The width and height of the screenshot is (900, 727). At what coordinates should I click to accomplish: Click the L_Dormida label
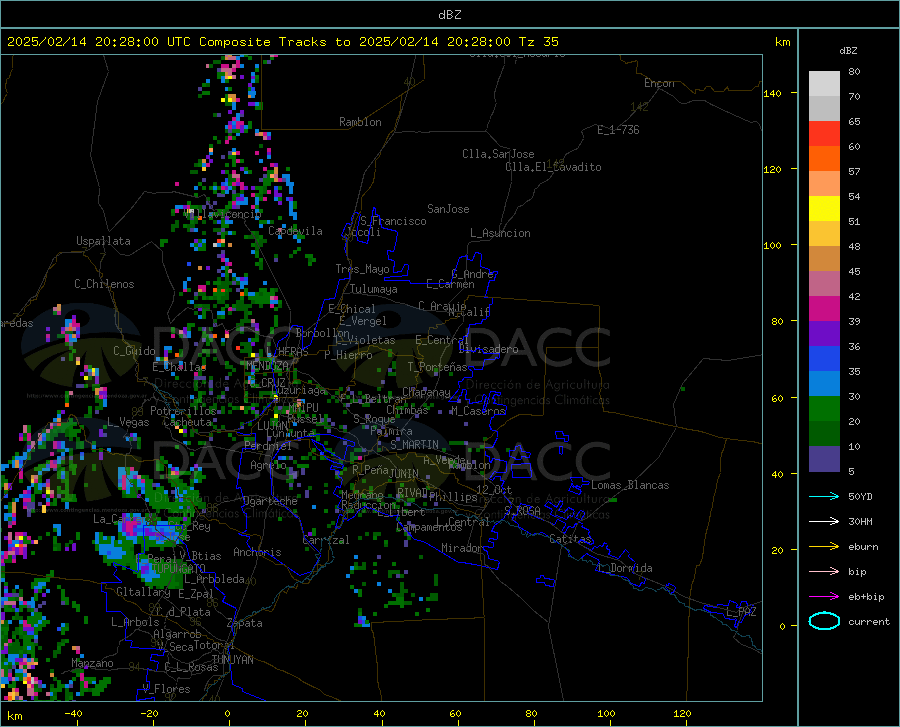point(624,568)
